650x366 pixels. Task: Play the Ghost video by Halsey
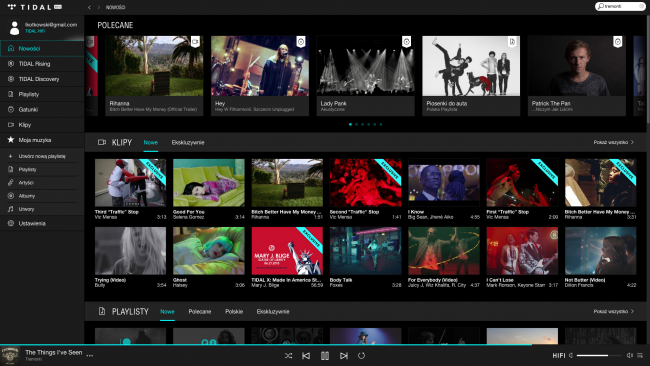pyautogui.click(x=209, y=251)
